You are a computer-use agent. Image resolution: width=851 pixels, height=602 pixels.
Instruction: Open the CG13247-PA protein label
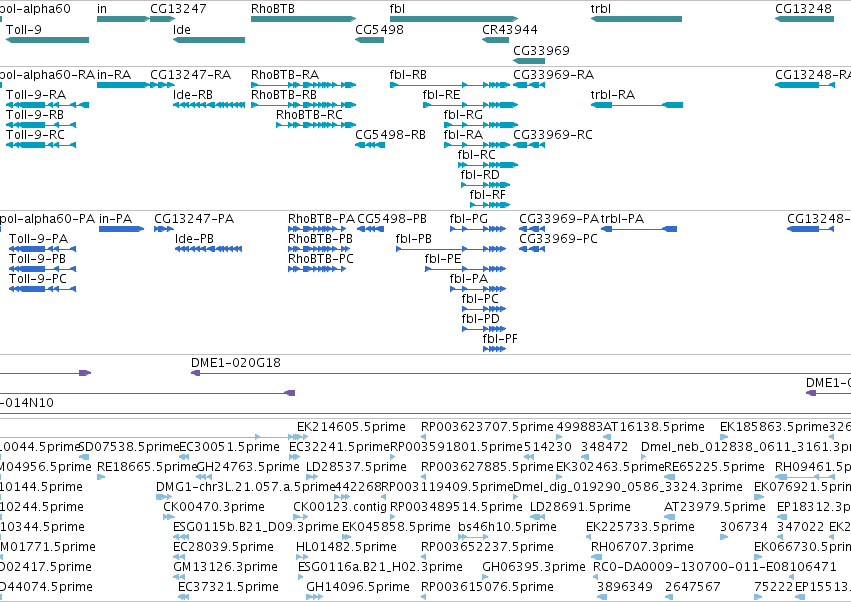tap(194, 219)
